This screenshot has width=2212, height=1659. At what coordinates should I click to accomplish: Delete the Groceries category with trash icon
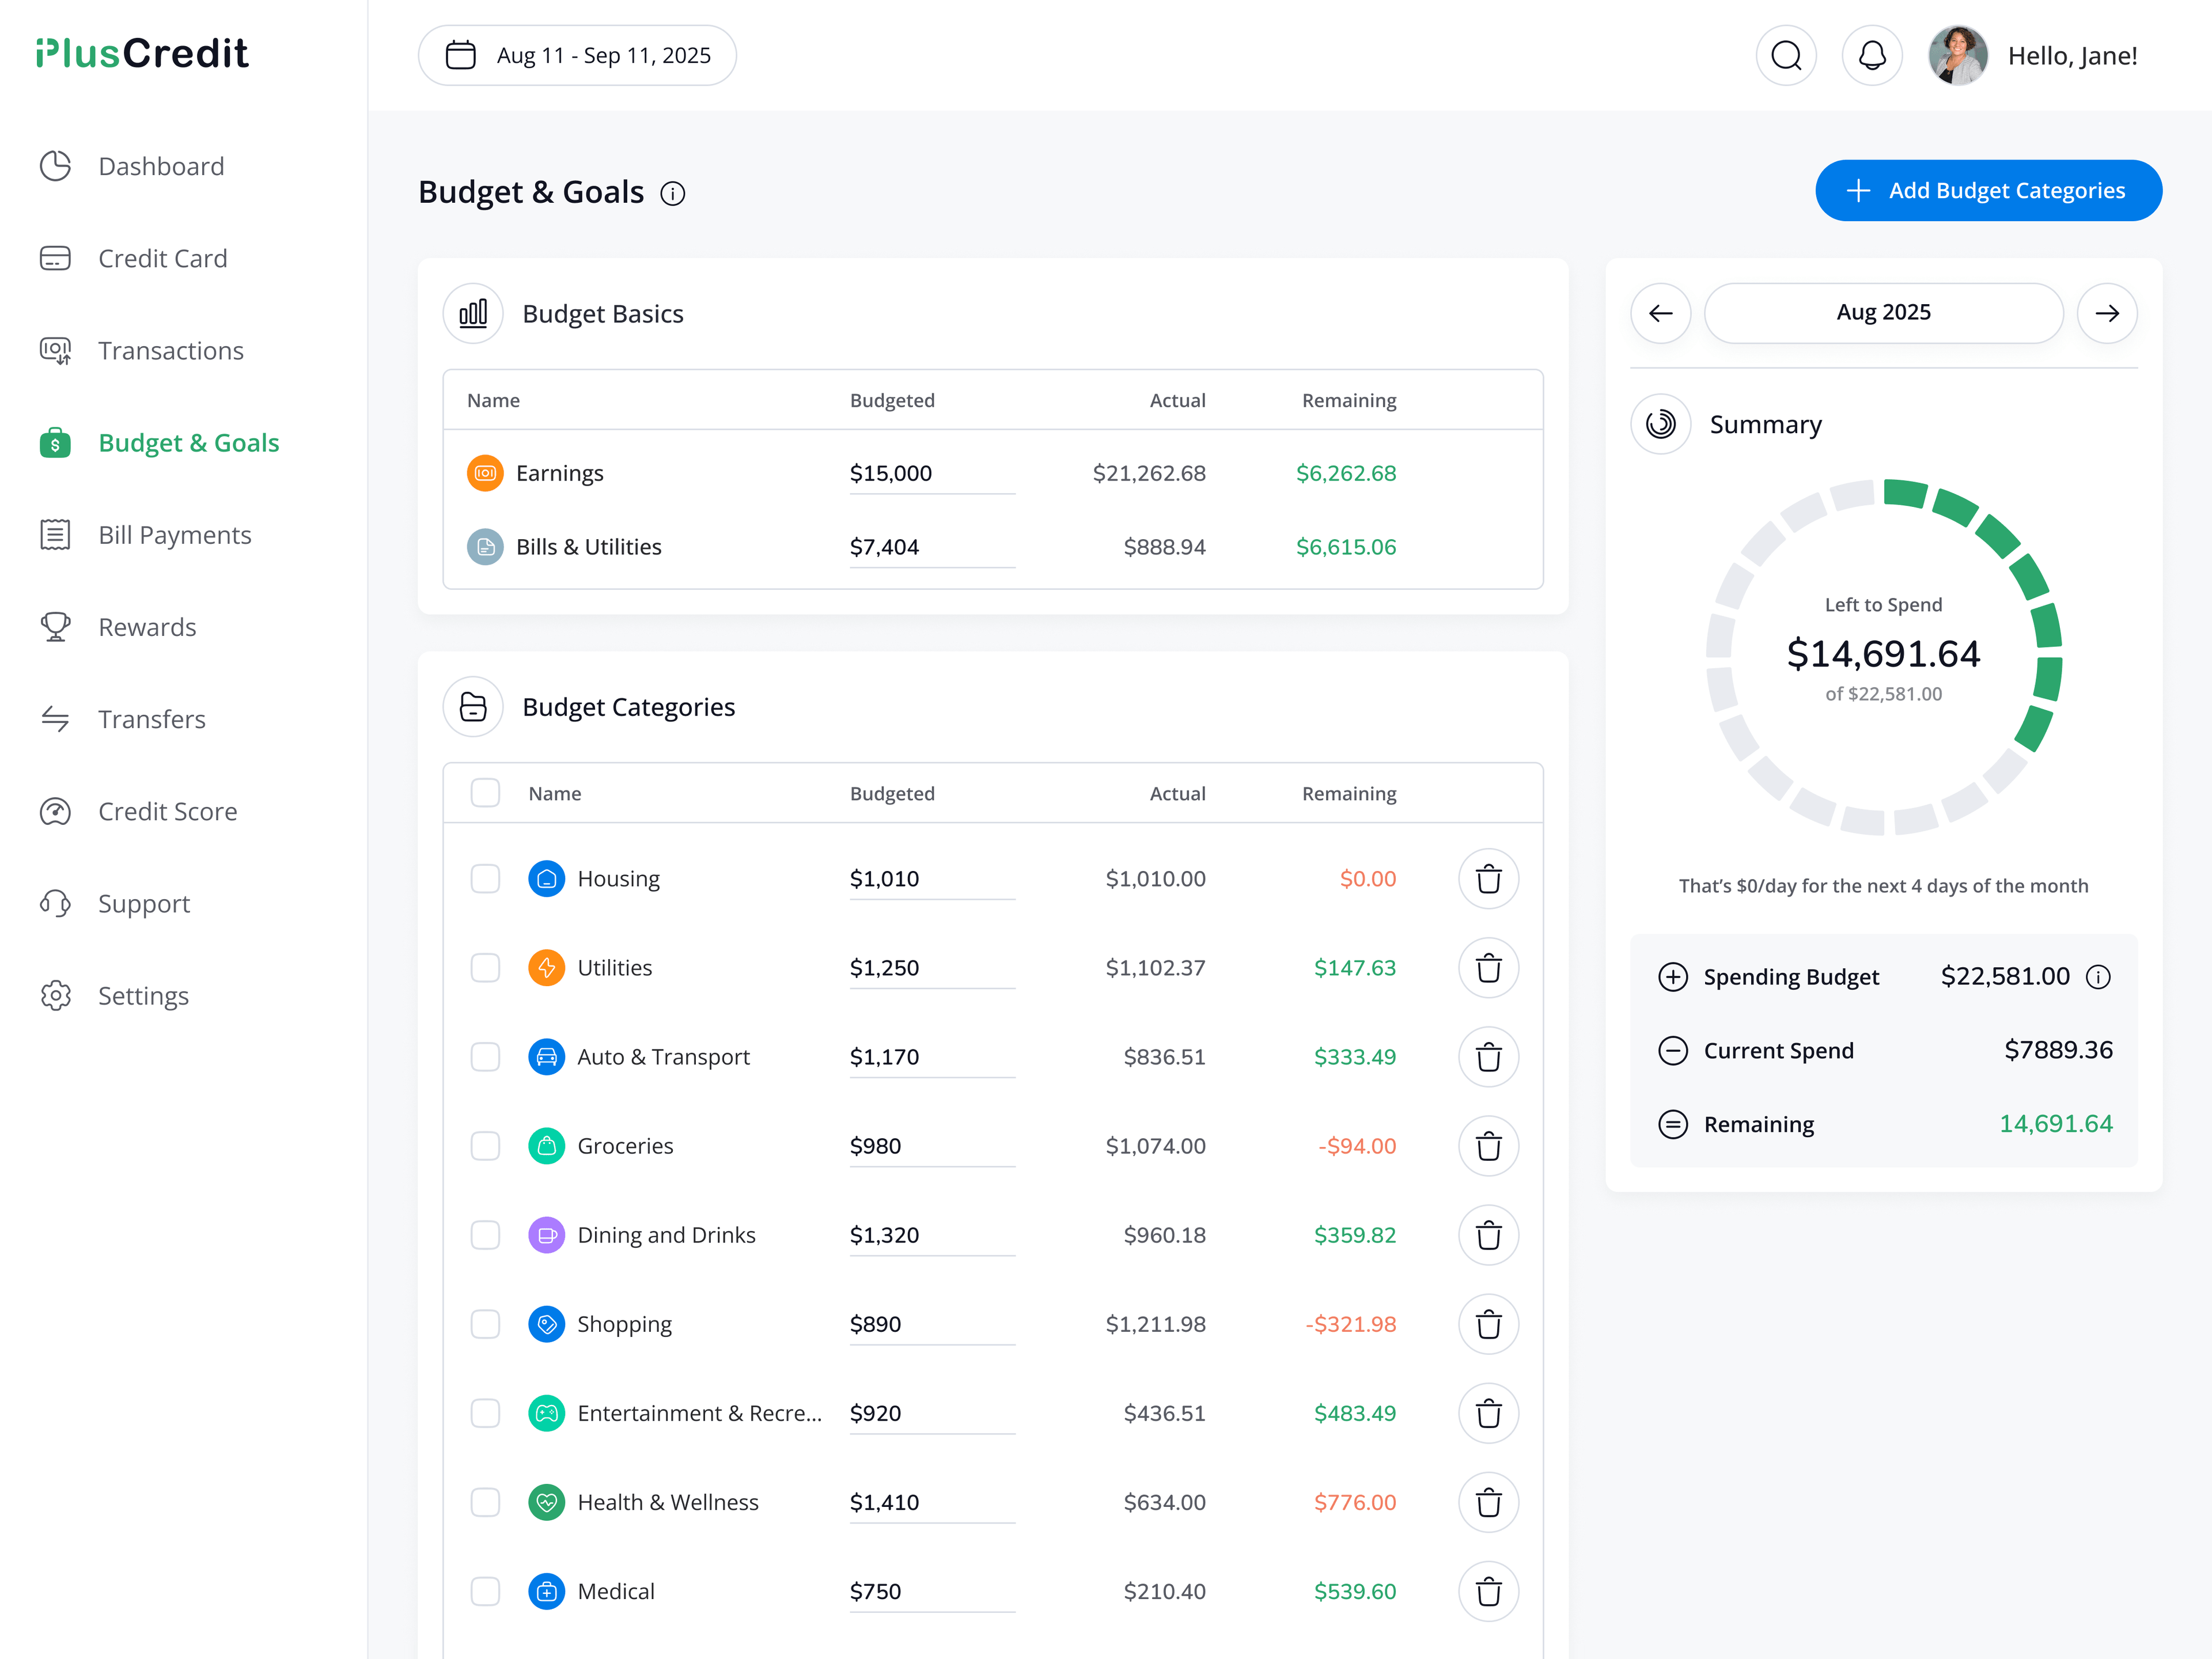coord(1488,1146)
